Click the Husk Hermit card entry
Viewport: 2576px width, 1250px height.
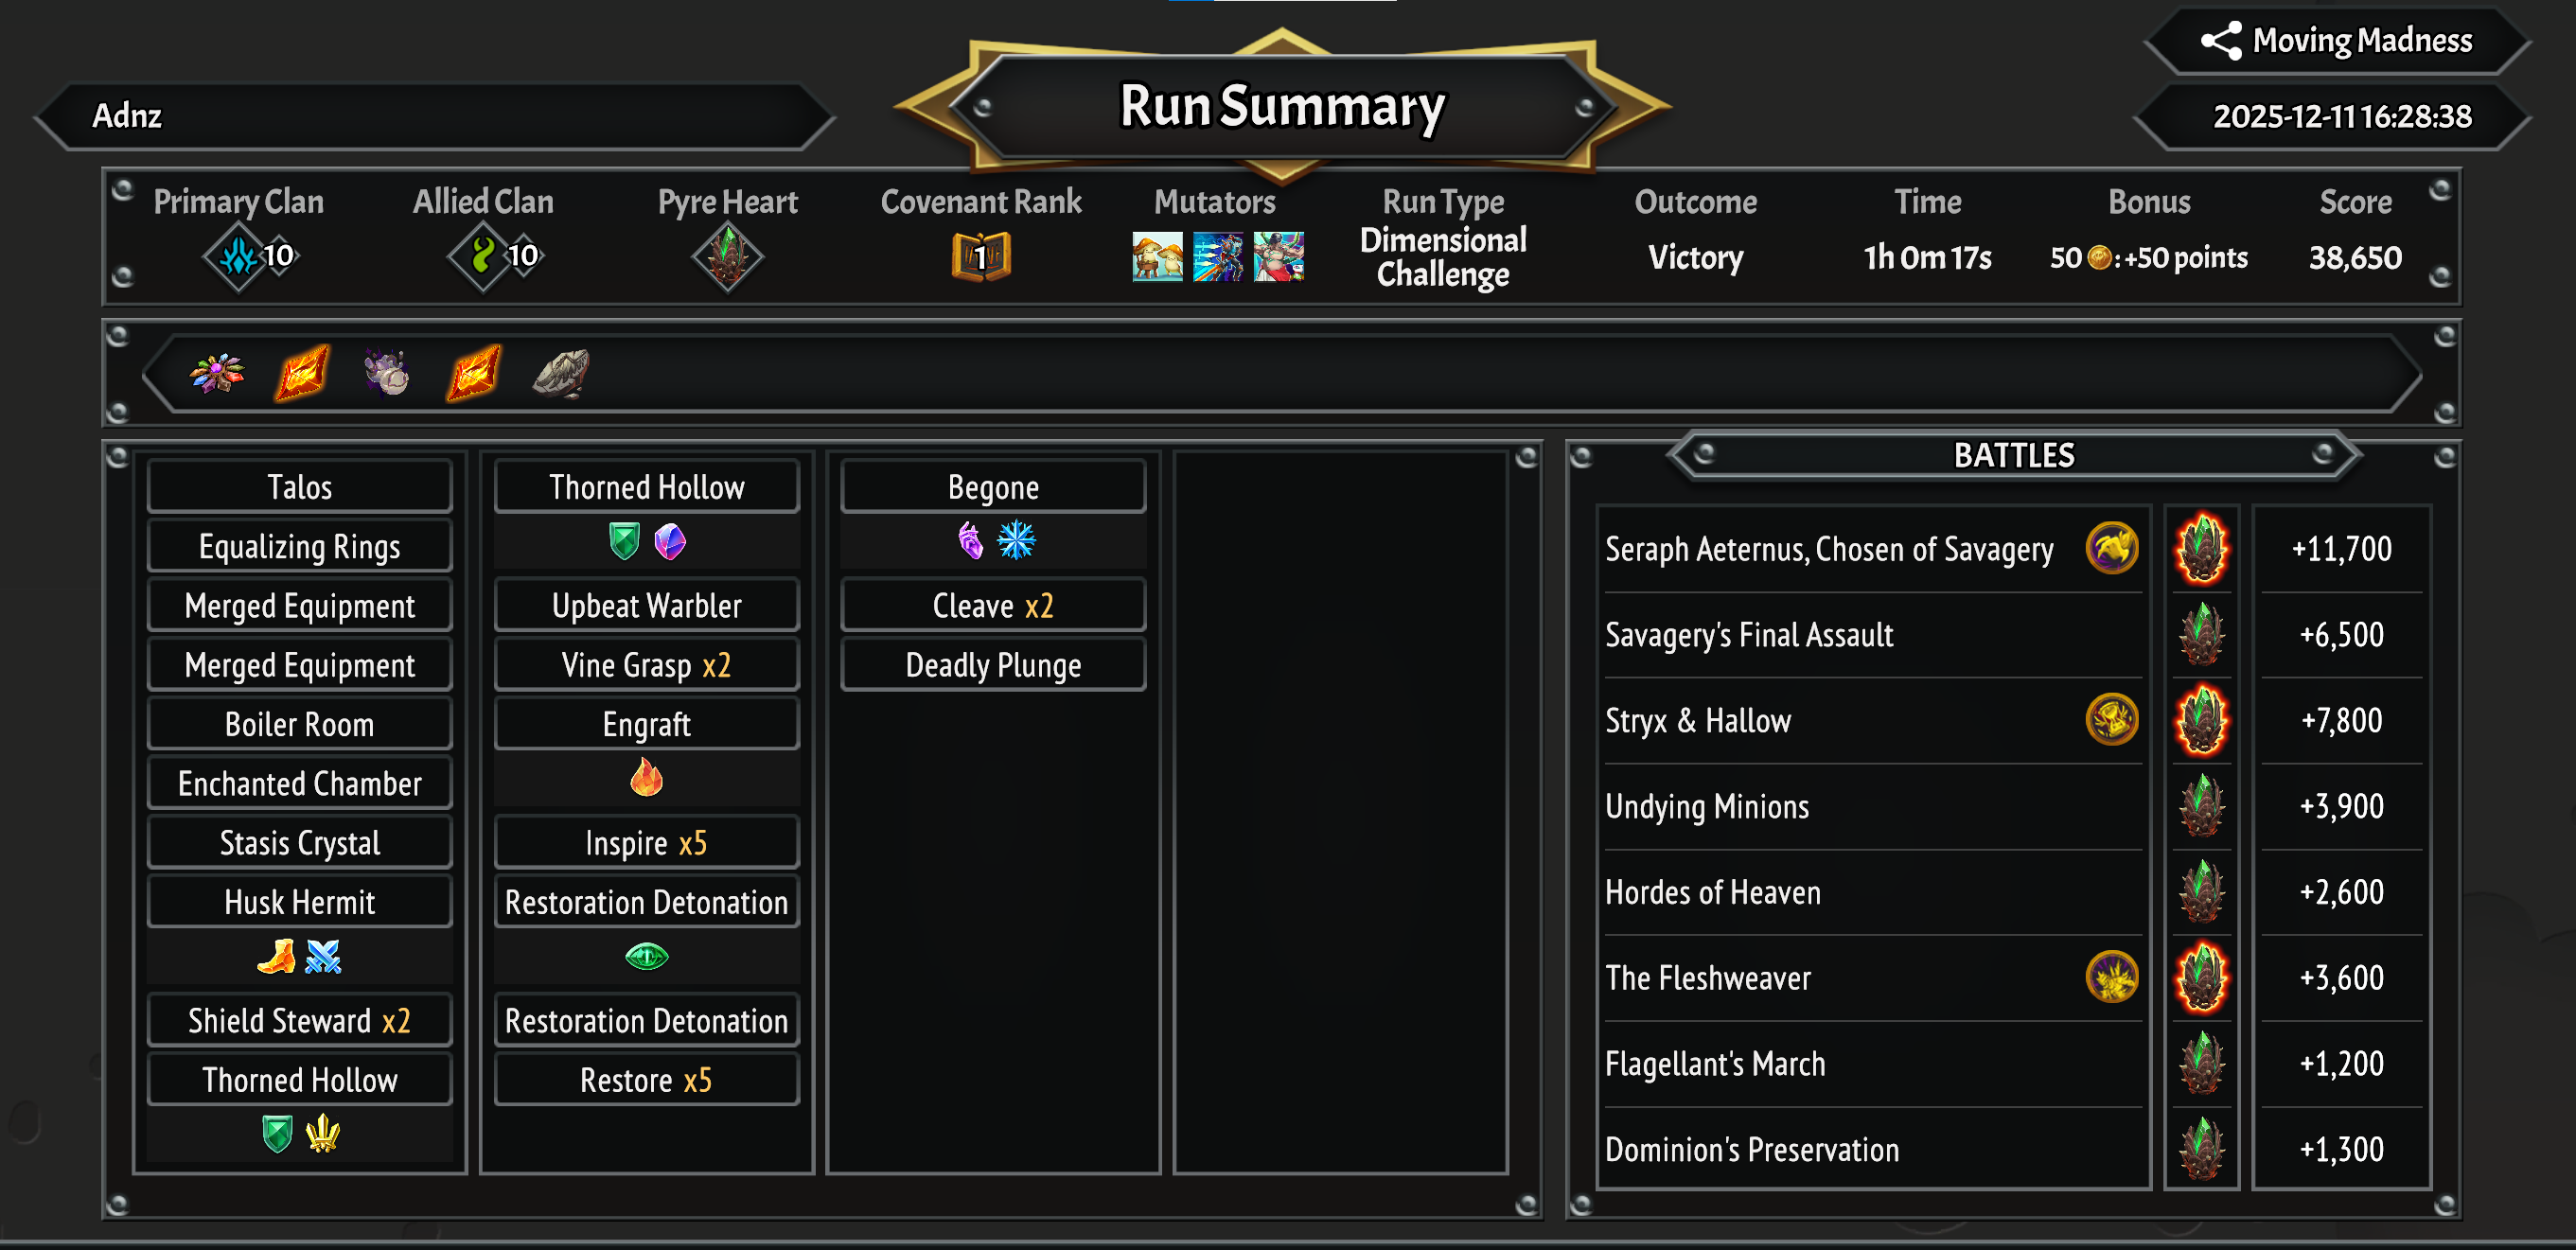click(299, 901)
